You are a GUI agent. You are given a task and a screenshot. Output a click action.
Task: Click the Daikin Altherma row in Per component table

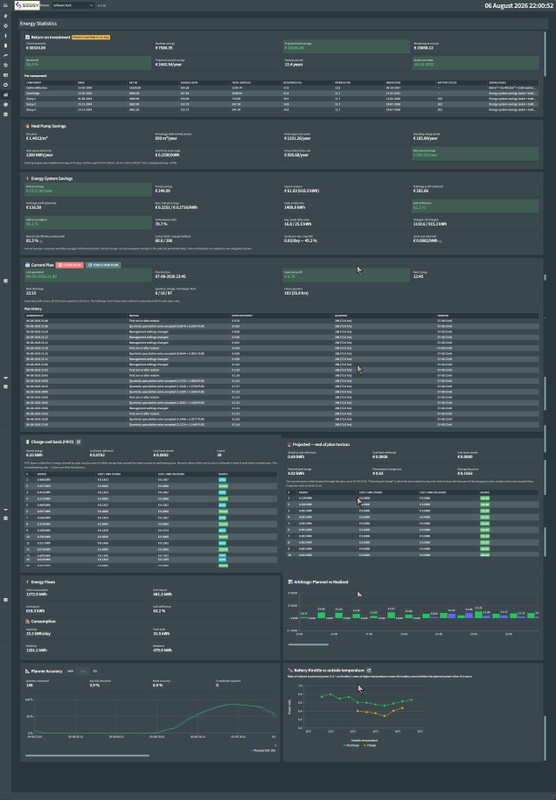[282, 88]
